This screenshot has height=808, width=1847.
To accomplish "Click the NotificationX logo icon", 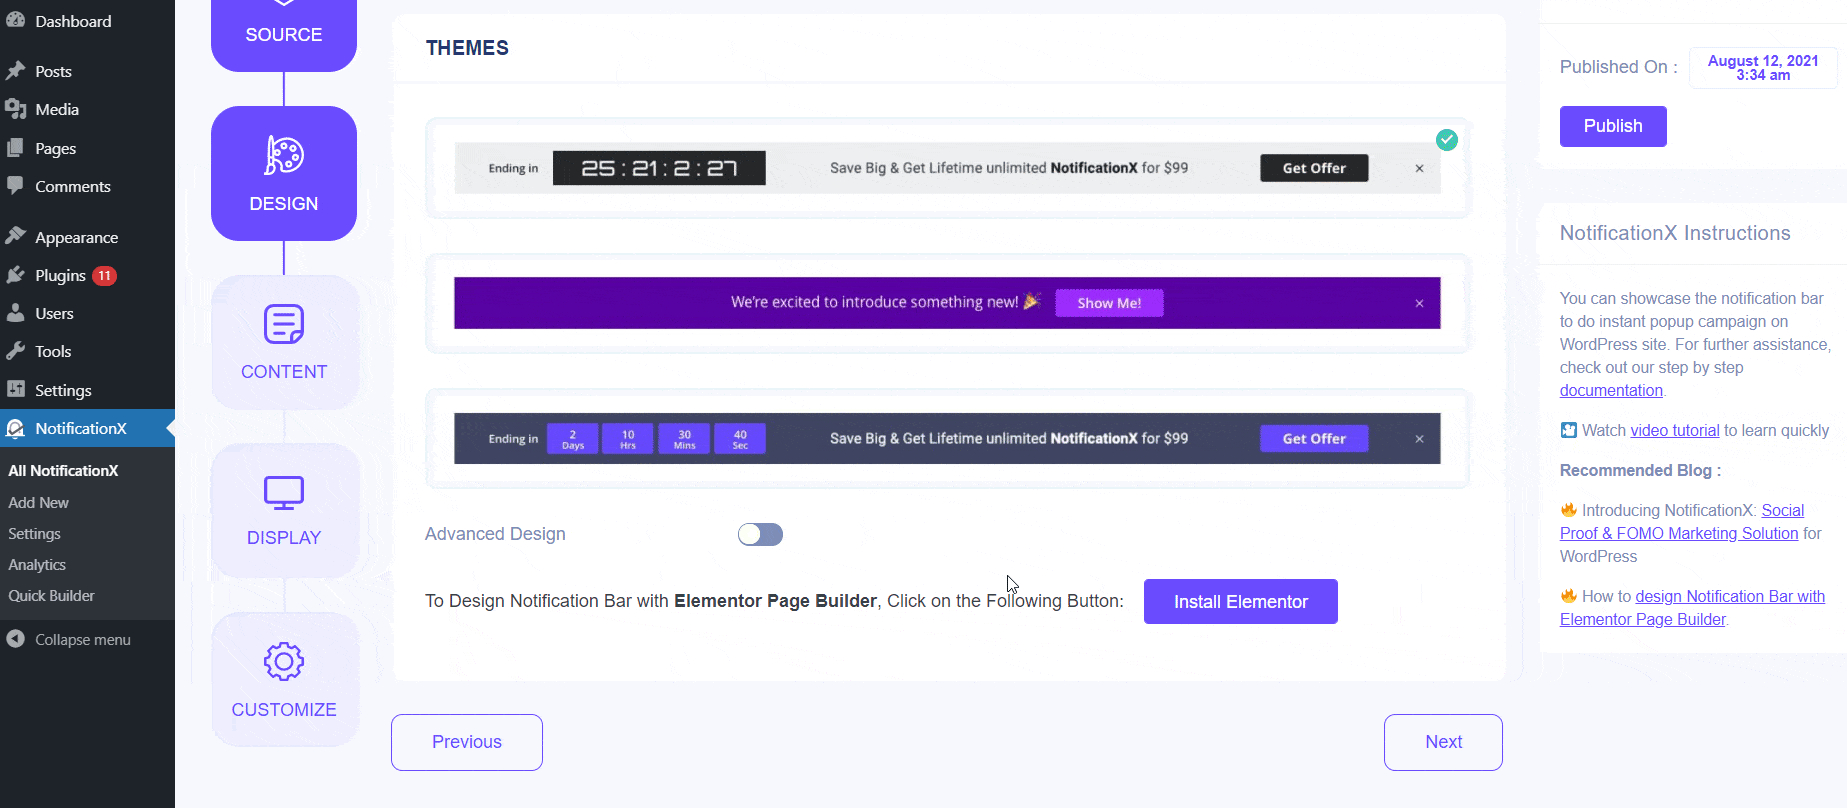I will point(15,428).
